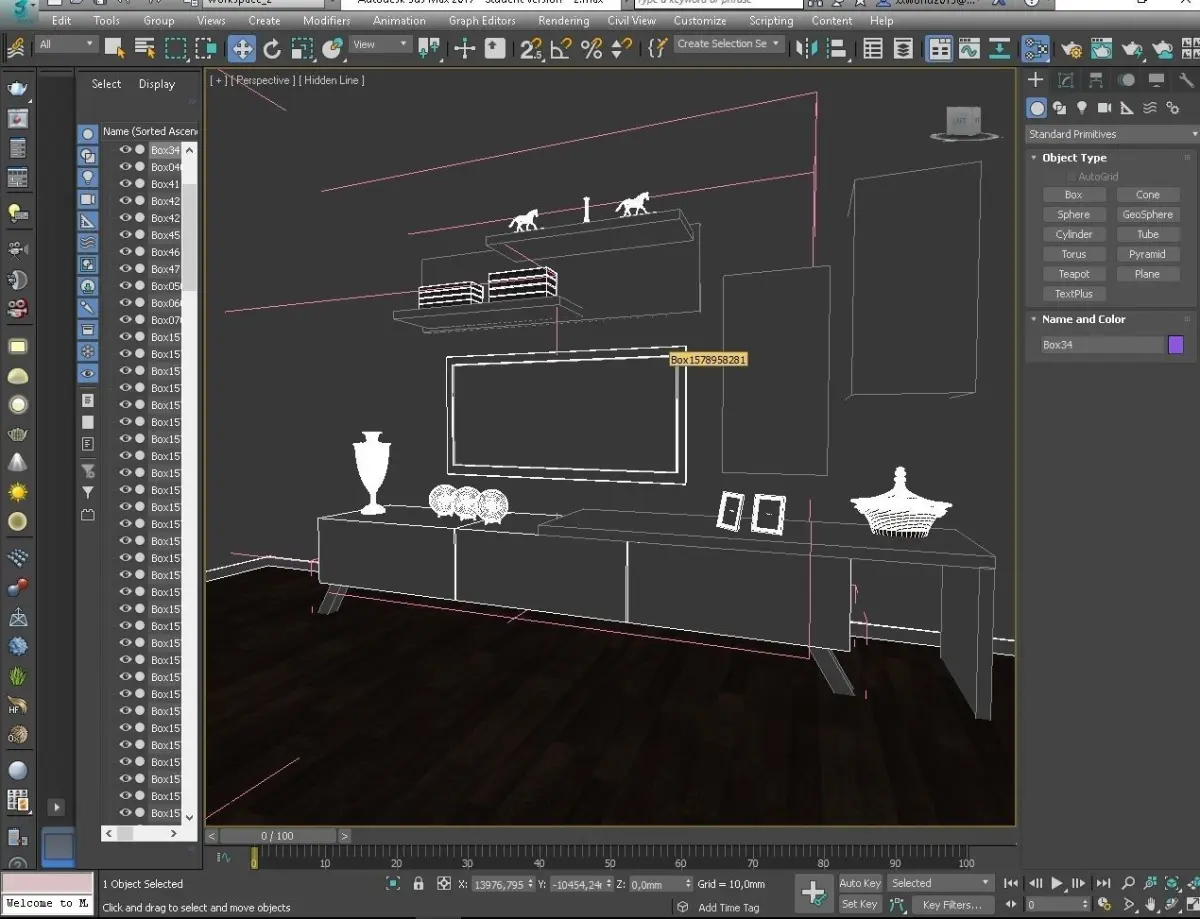Open the Modify panel tab icon
The height and width of the screenshot is (919, 1200).
point(1066,80)
